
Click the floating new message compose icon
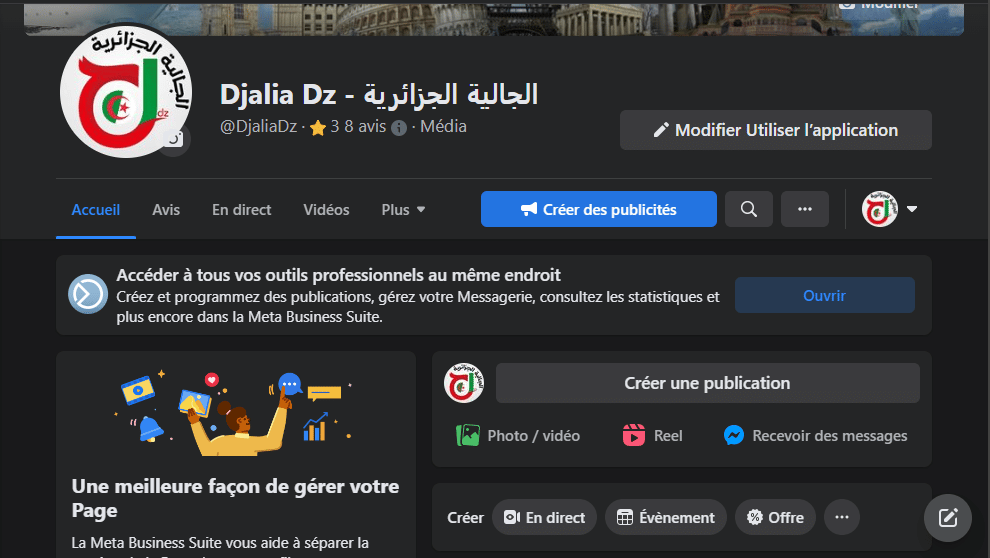click(948, 518)
